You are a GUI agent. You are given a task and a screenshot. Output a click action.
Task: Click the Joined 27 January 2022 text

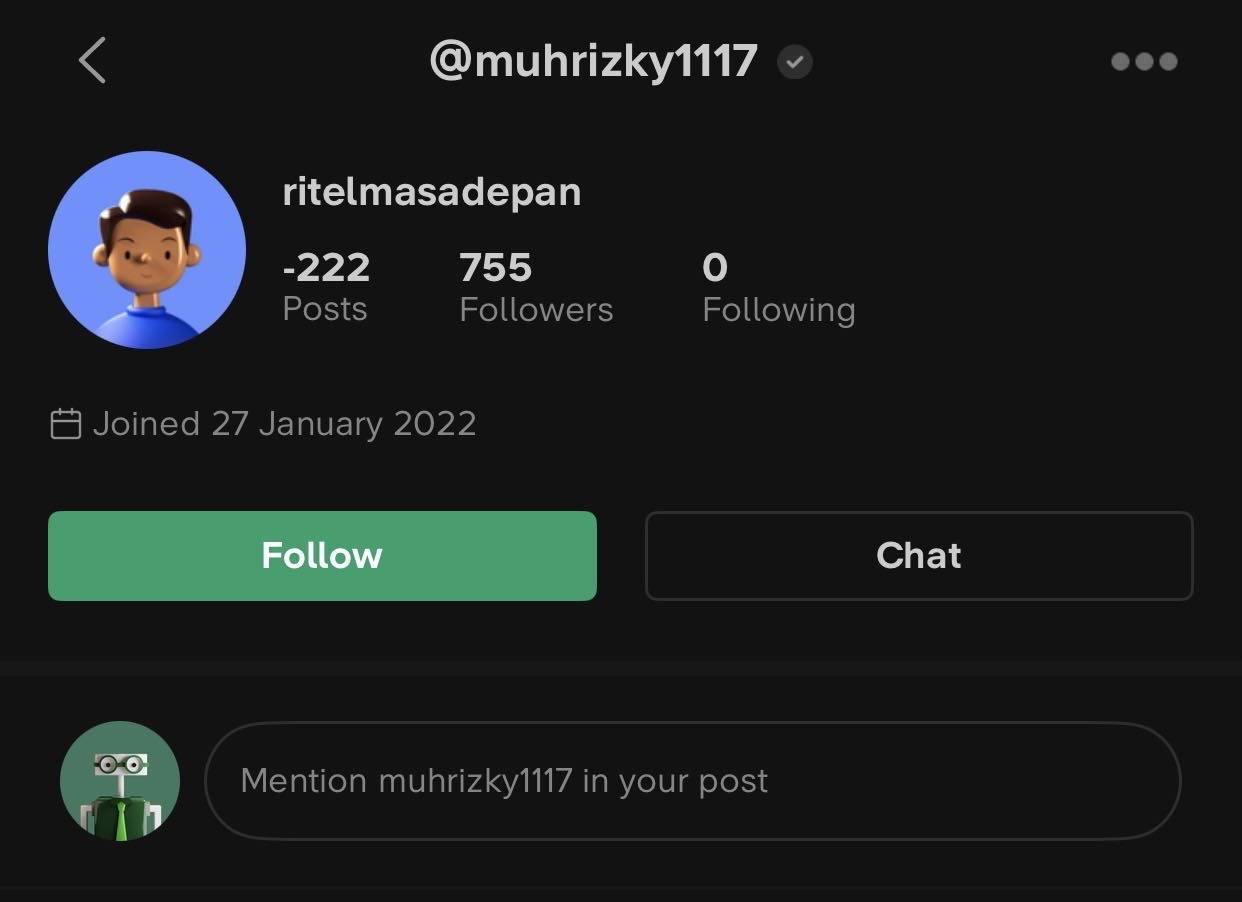(x=284, y=424)
